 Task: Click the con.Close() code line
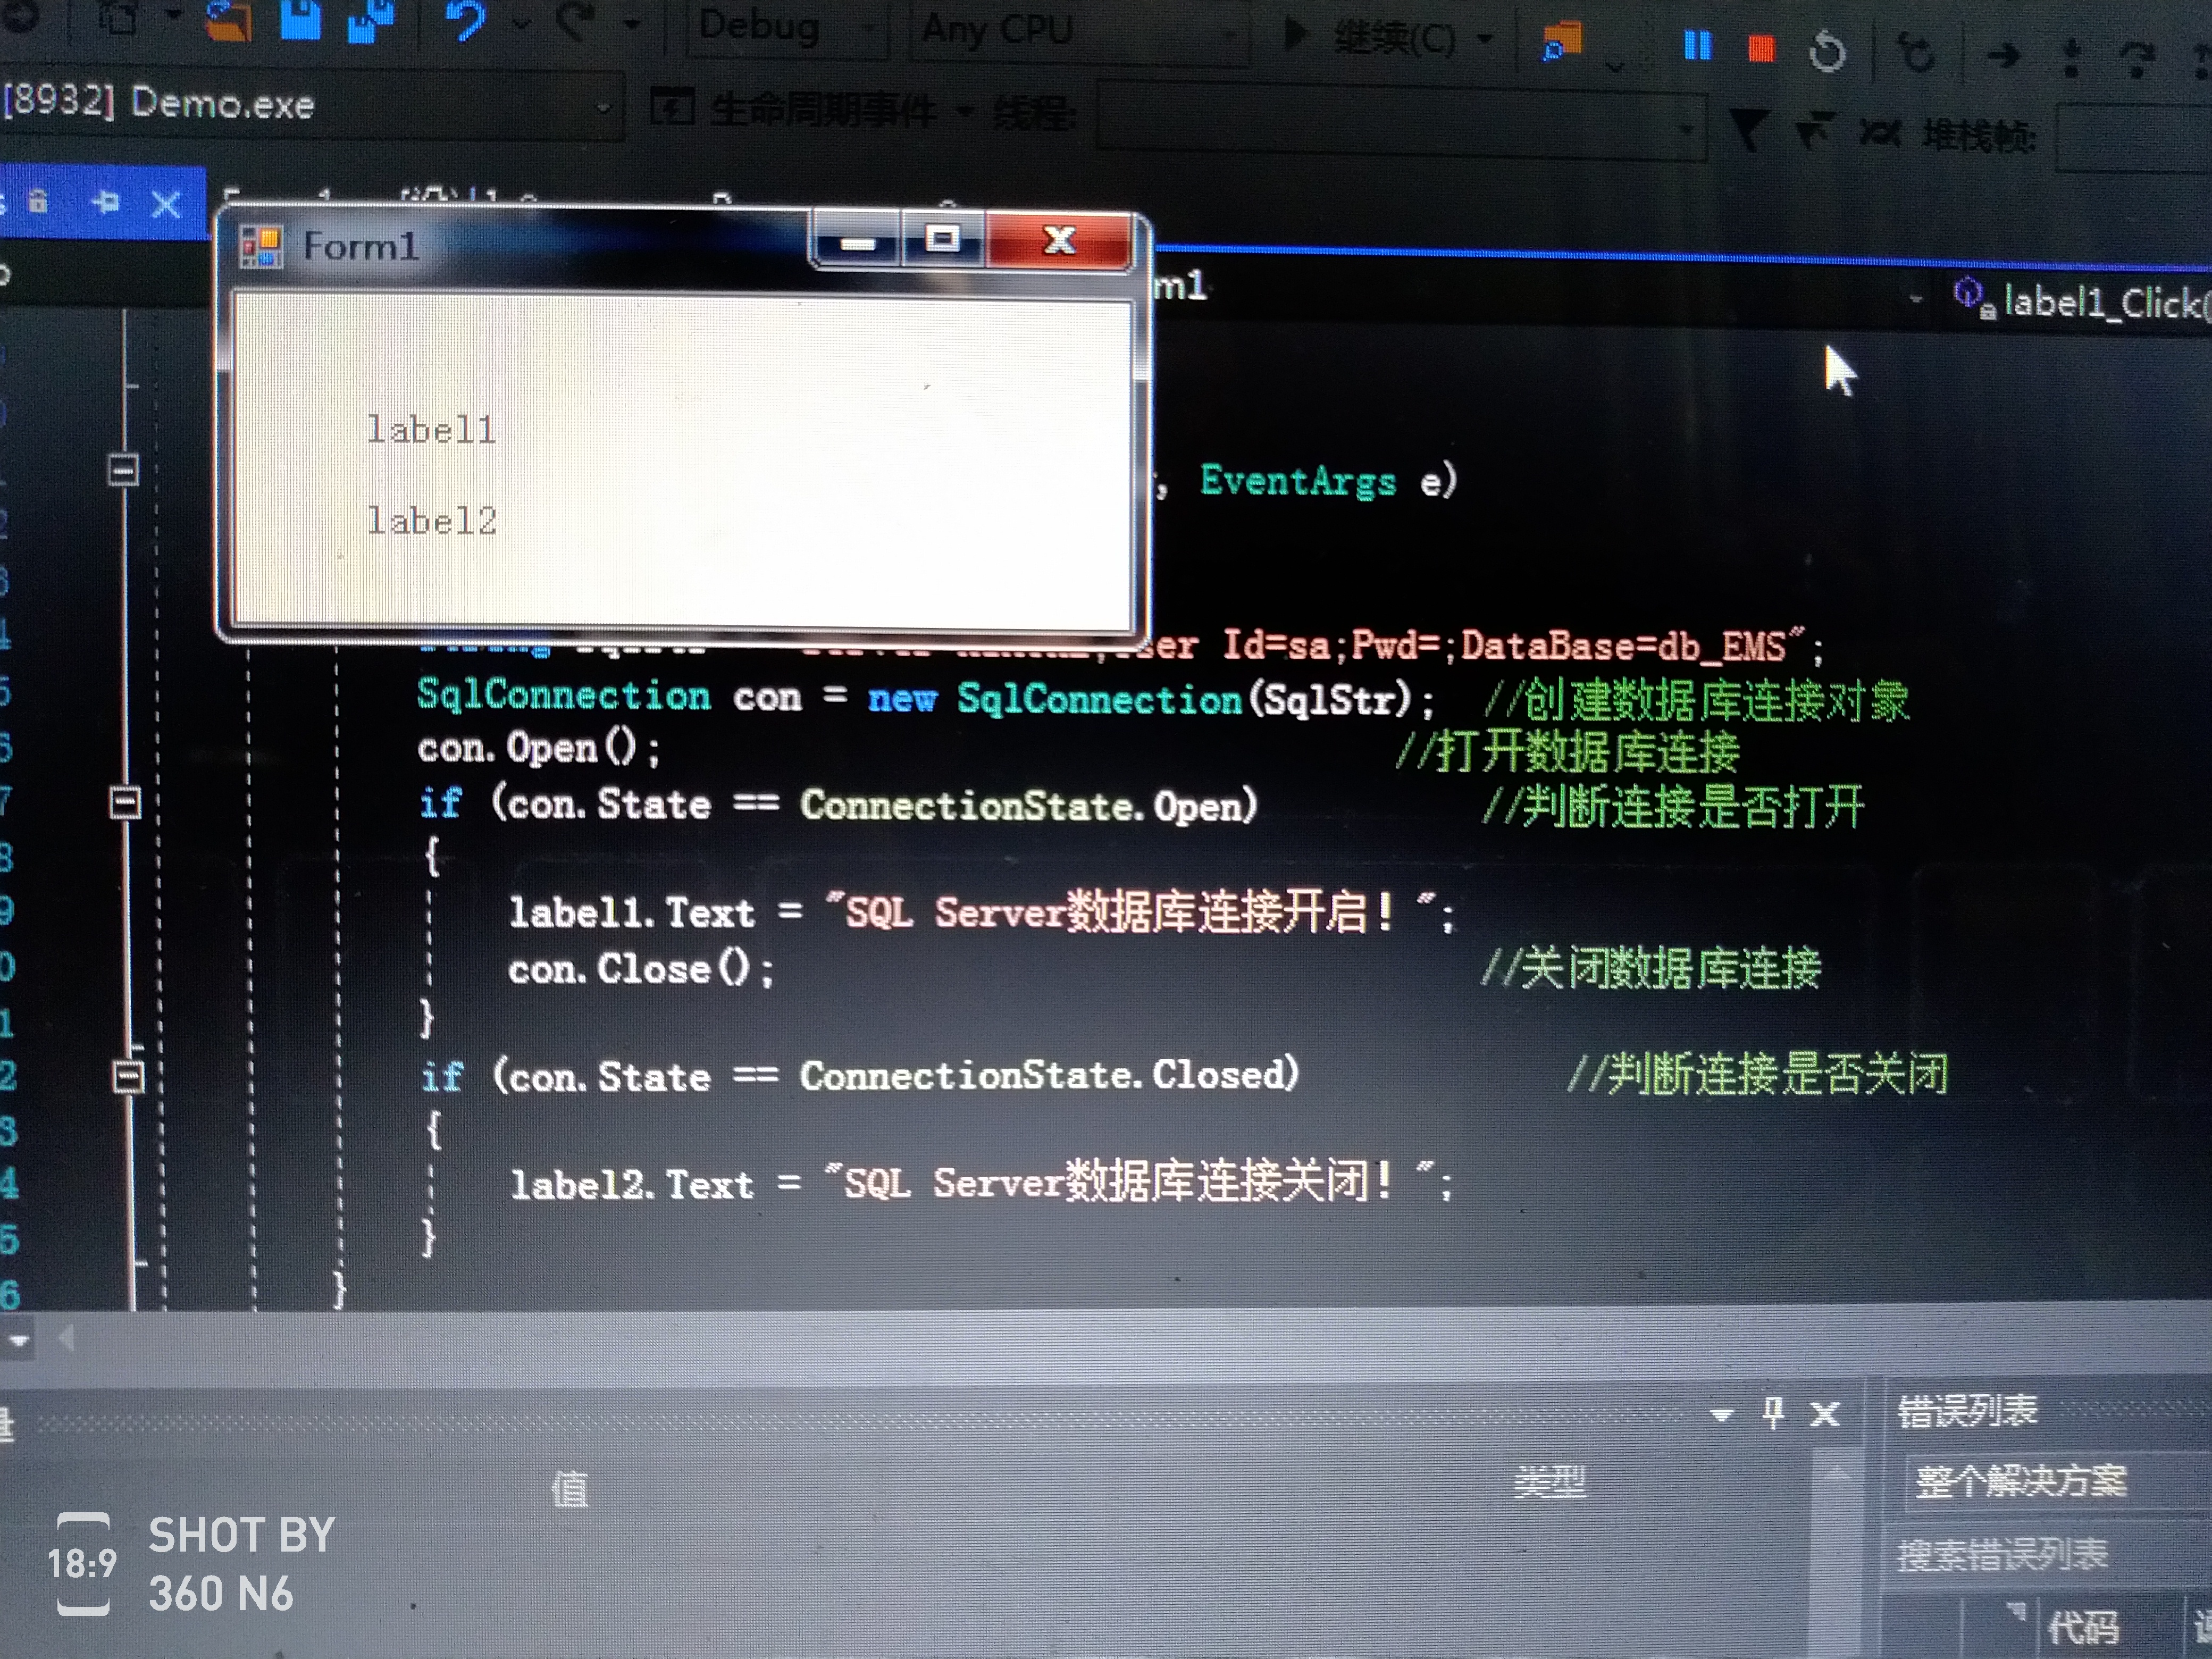click(641, 969)
